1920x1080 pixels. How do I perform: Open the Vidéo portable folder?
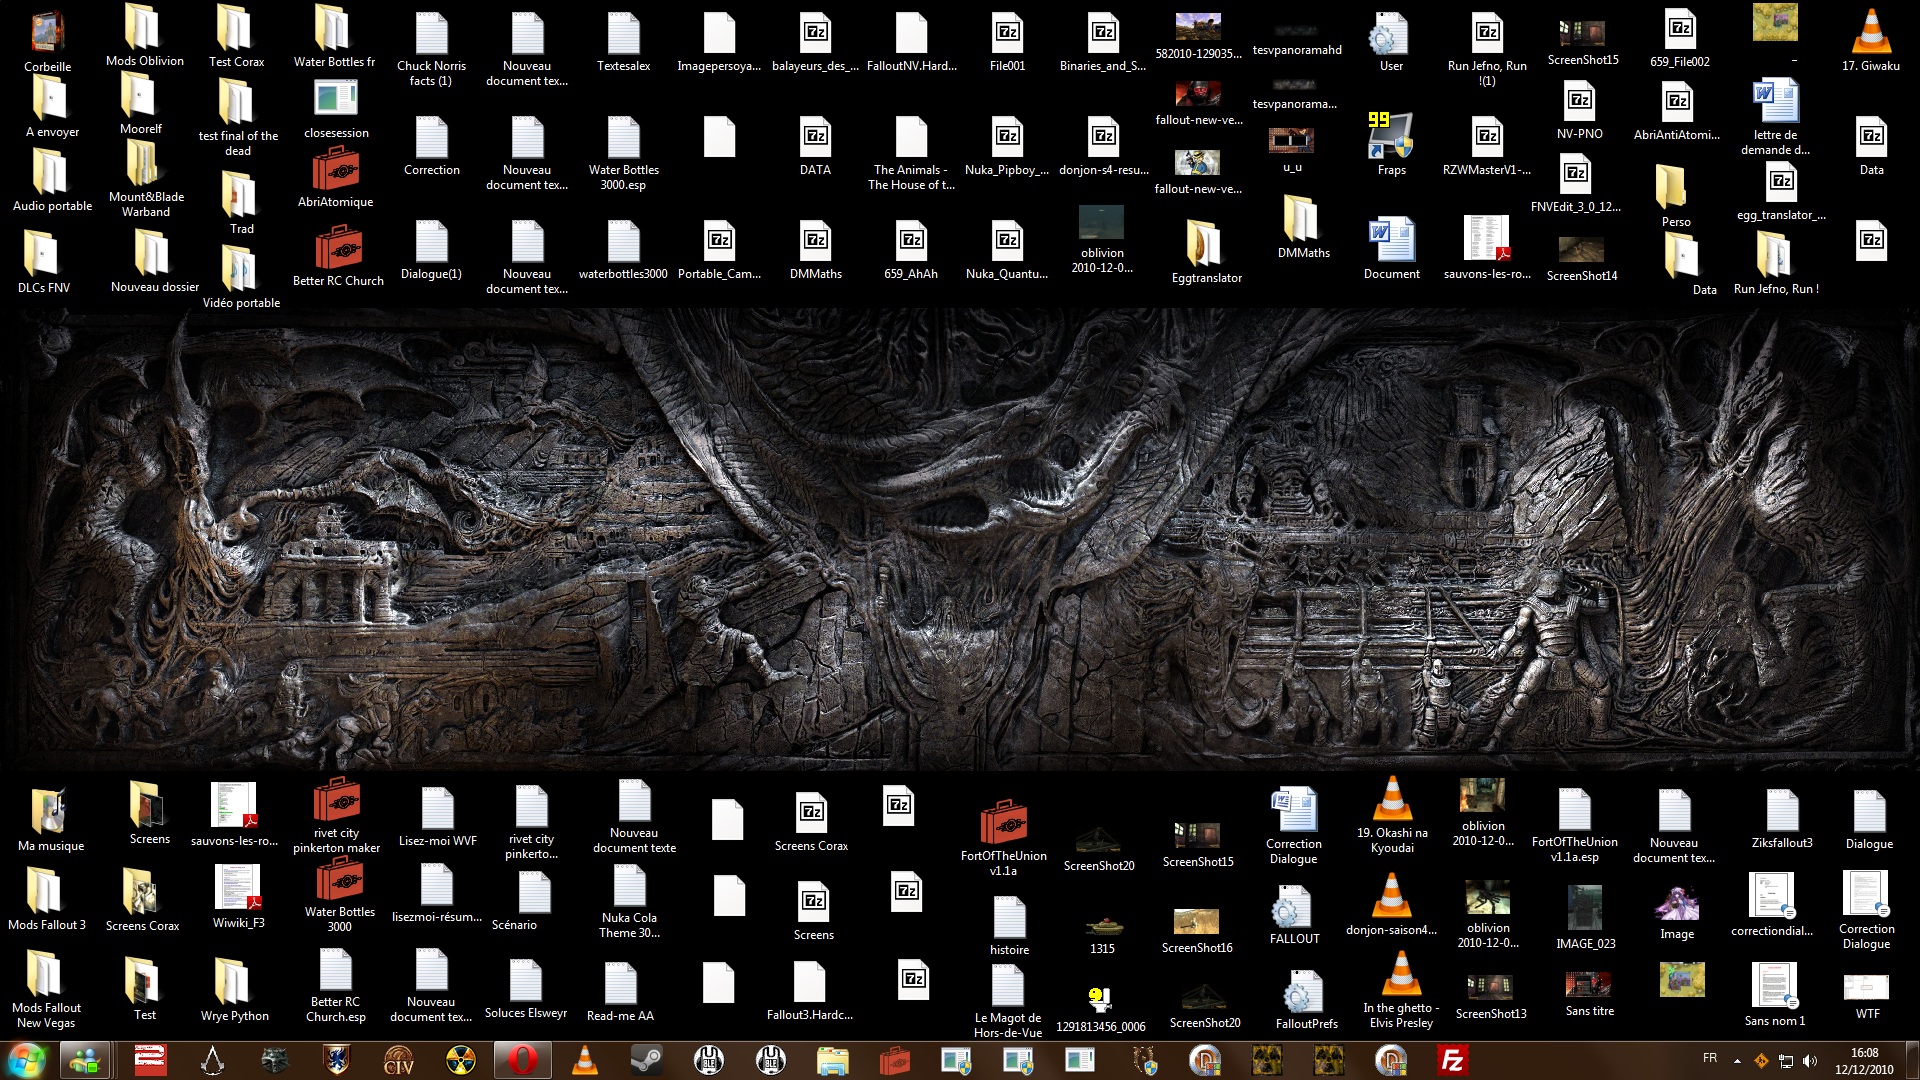point(241,277)
